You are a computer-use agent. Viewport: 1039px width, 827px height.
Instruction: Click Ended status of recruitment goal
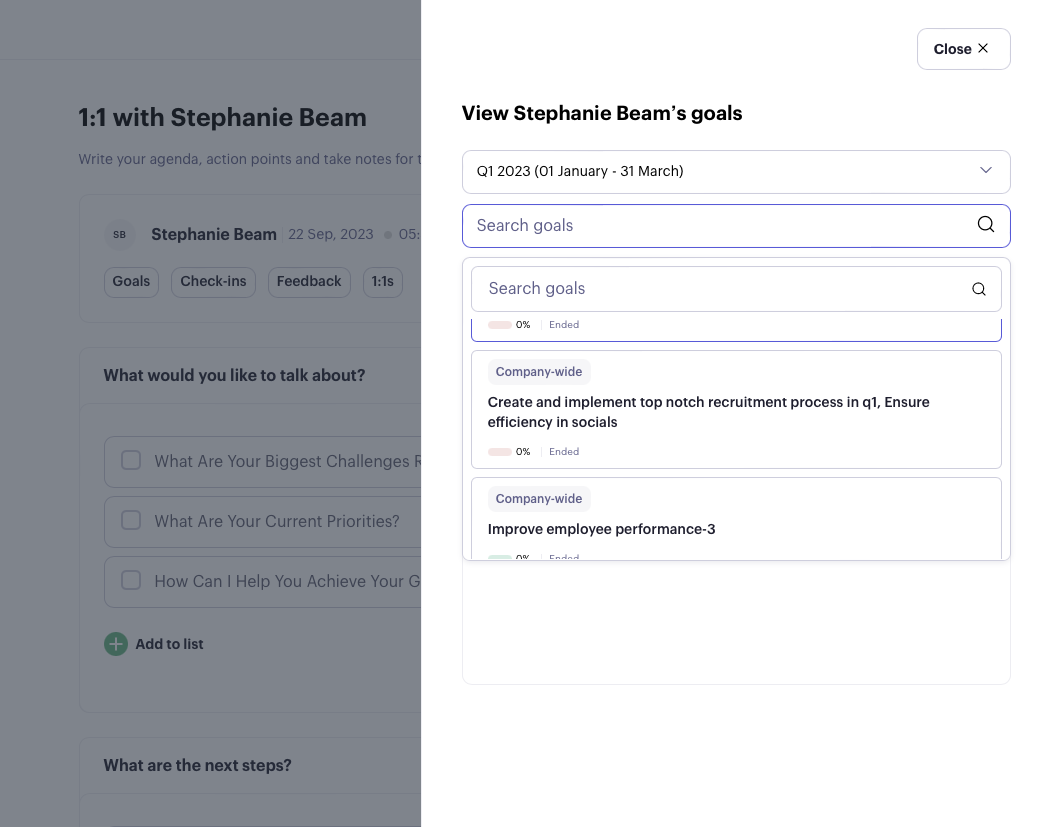click(x=564, y=452)
